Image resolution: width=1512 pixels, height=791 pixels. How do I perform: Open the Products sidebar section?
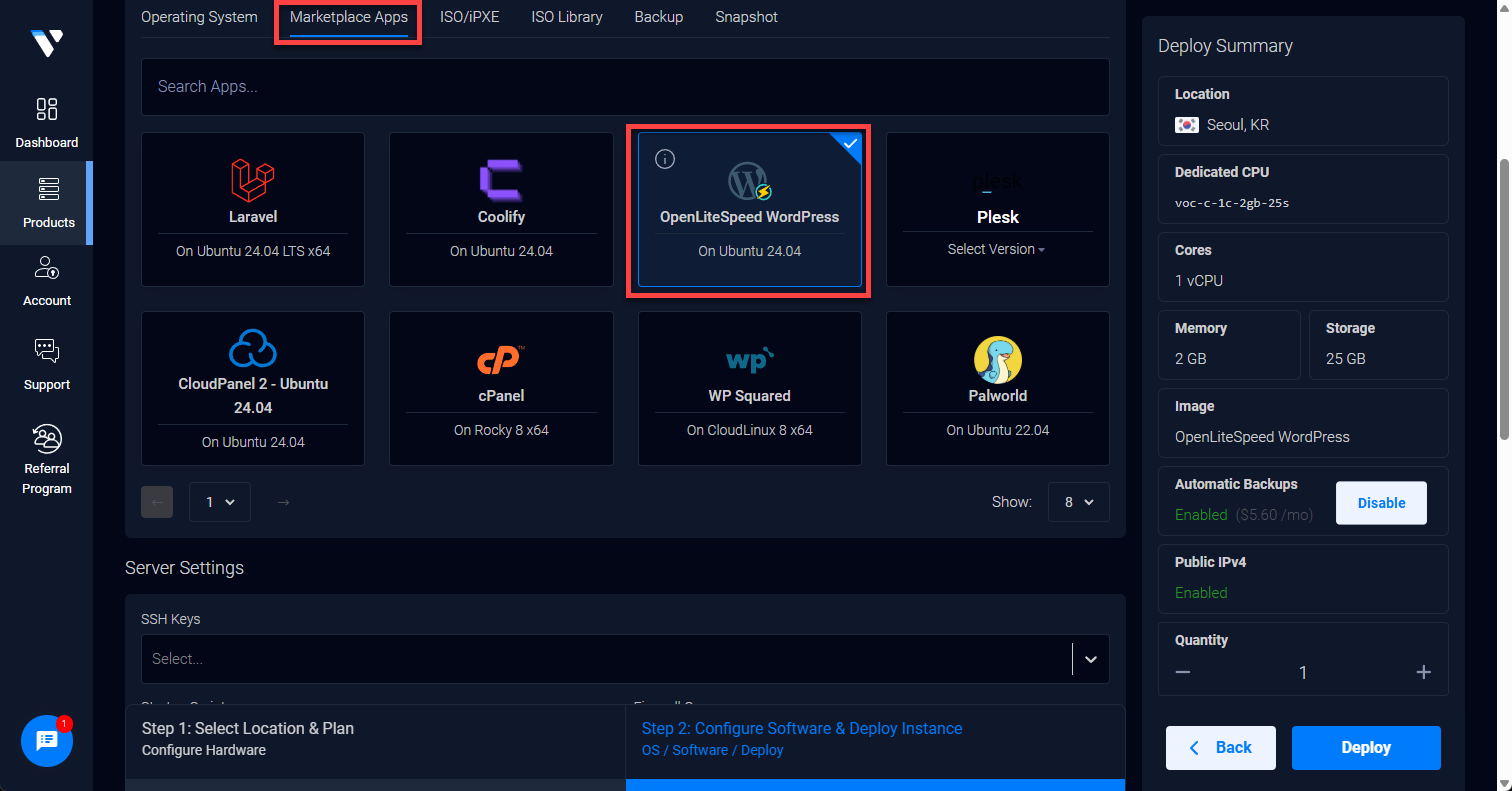click(x=47, y=202)
